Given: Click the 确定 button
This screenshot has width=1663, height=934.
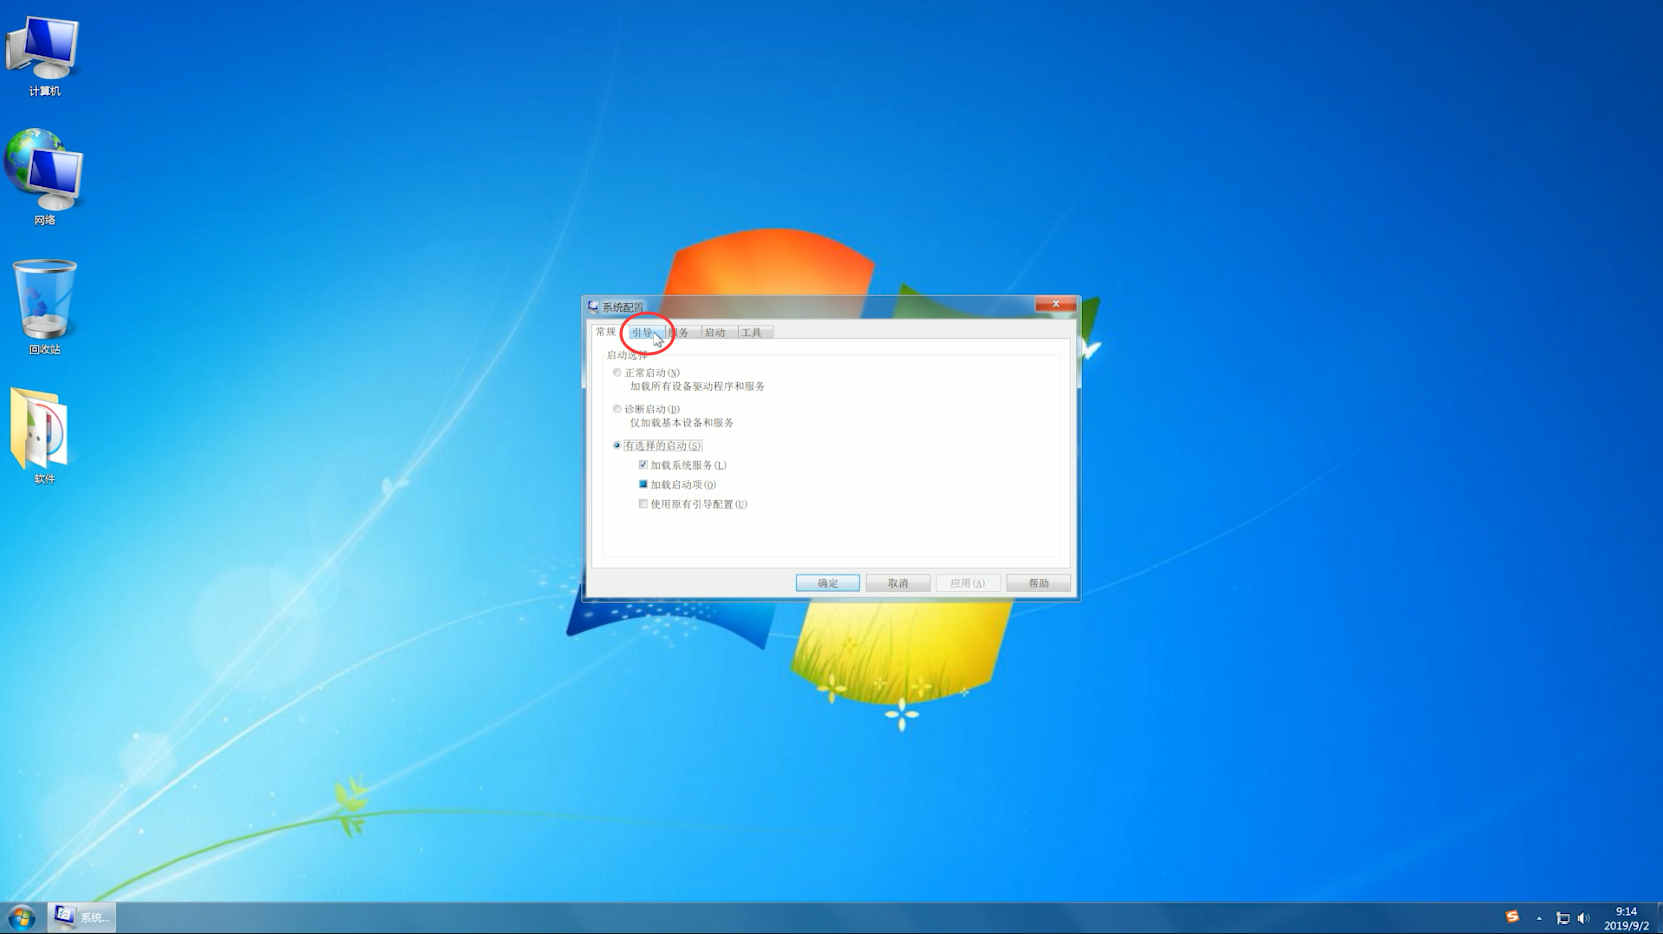Looking at the screenshot, I should 827,583.
